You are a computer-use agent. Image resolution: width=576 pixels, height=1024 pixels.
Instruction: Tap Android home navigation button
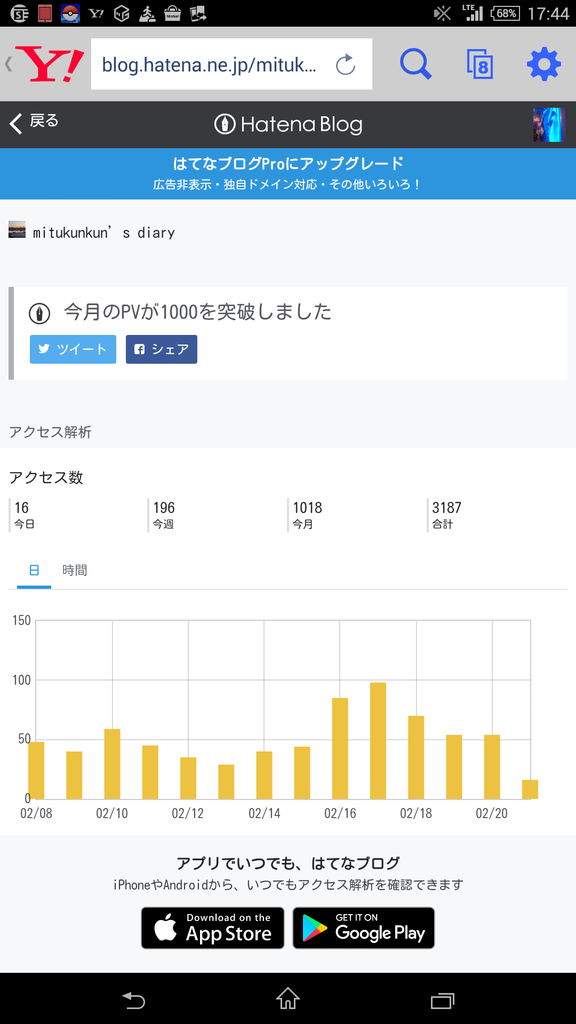coord(288,999)
